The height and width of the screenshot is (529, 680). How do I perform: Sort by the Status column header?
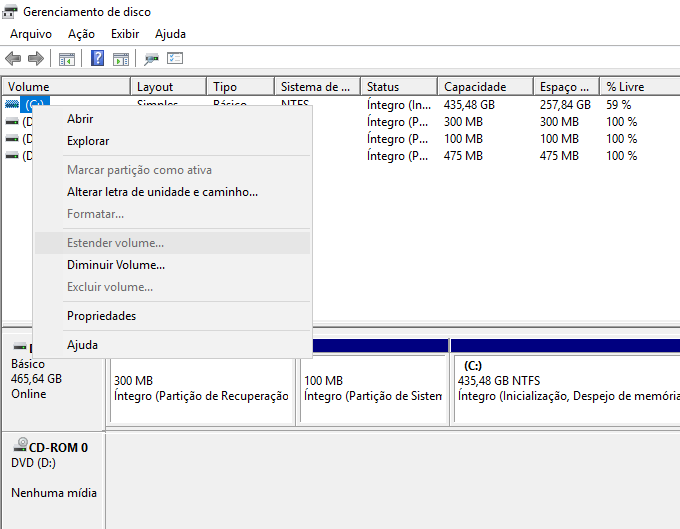[399, 87]
